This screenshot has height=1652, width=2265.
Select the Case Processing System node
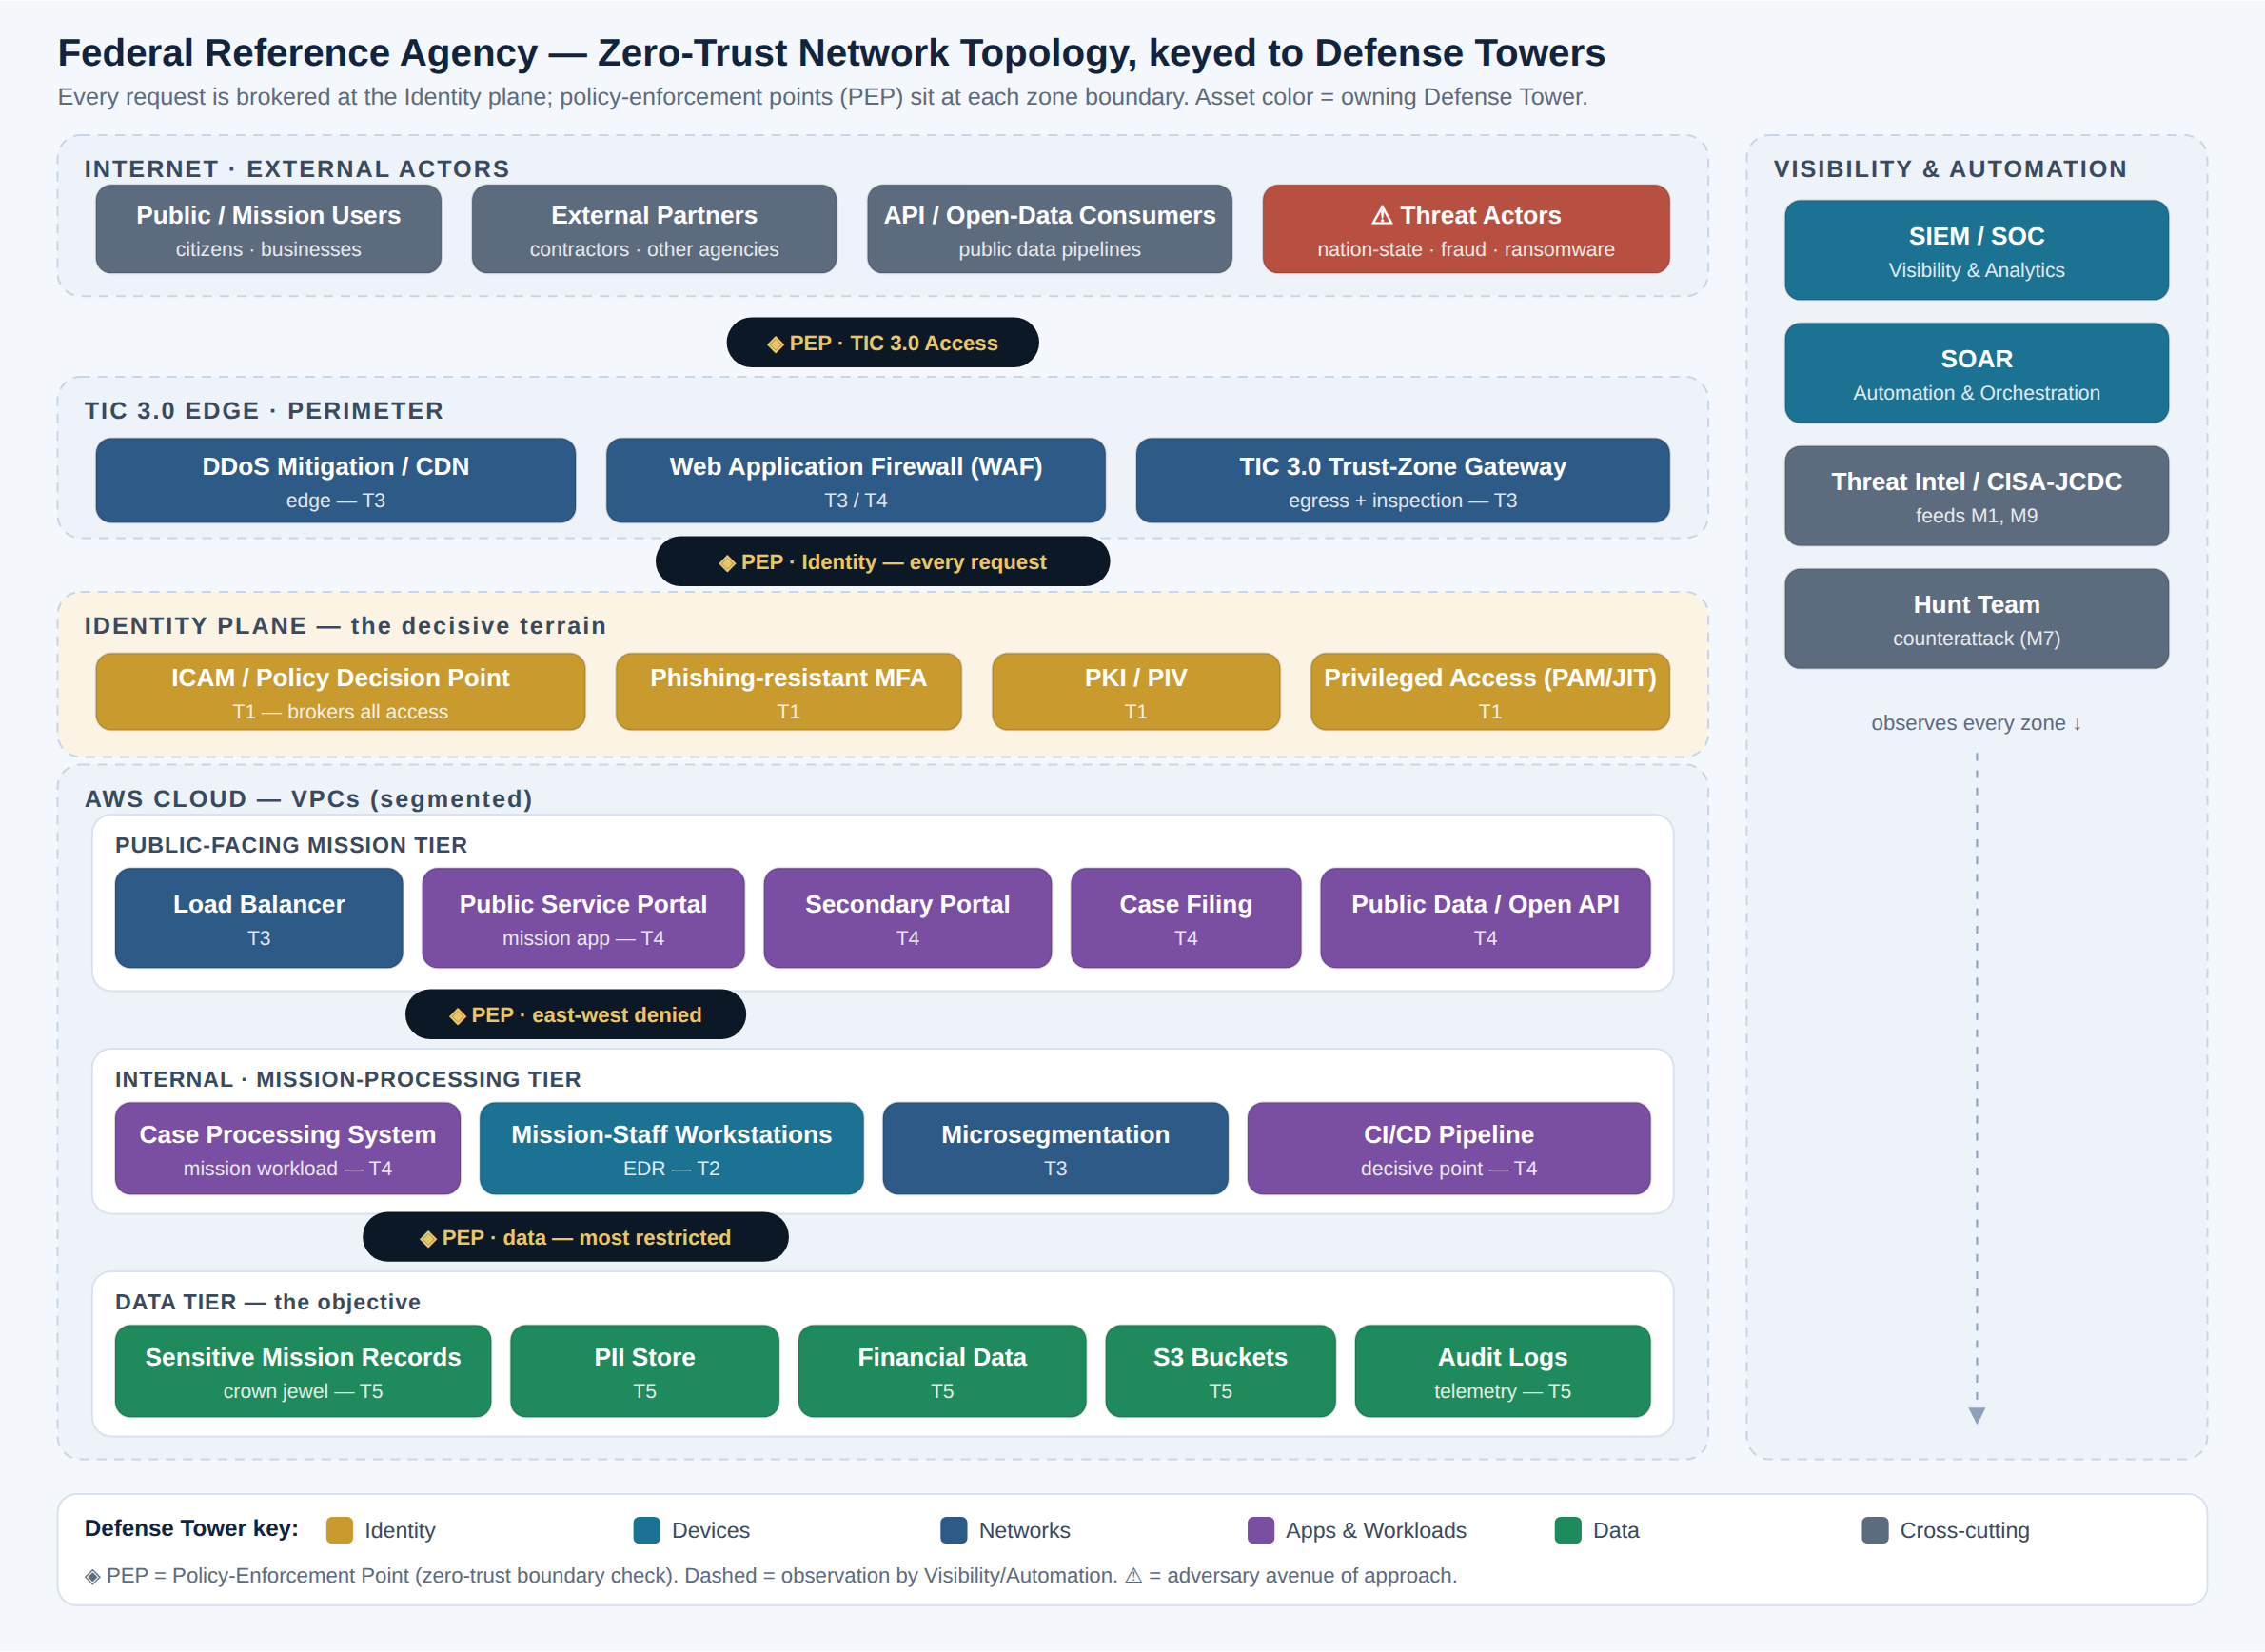coord(288,1148)
